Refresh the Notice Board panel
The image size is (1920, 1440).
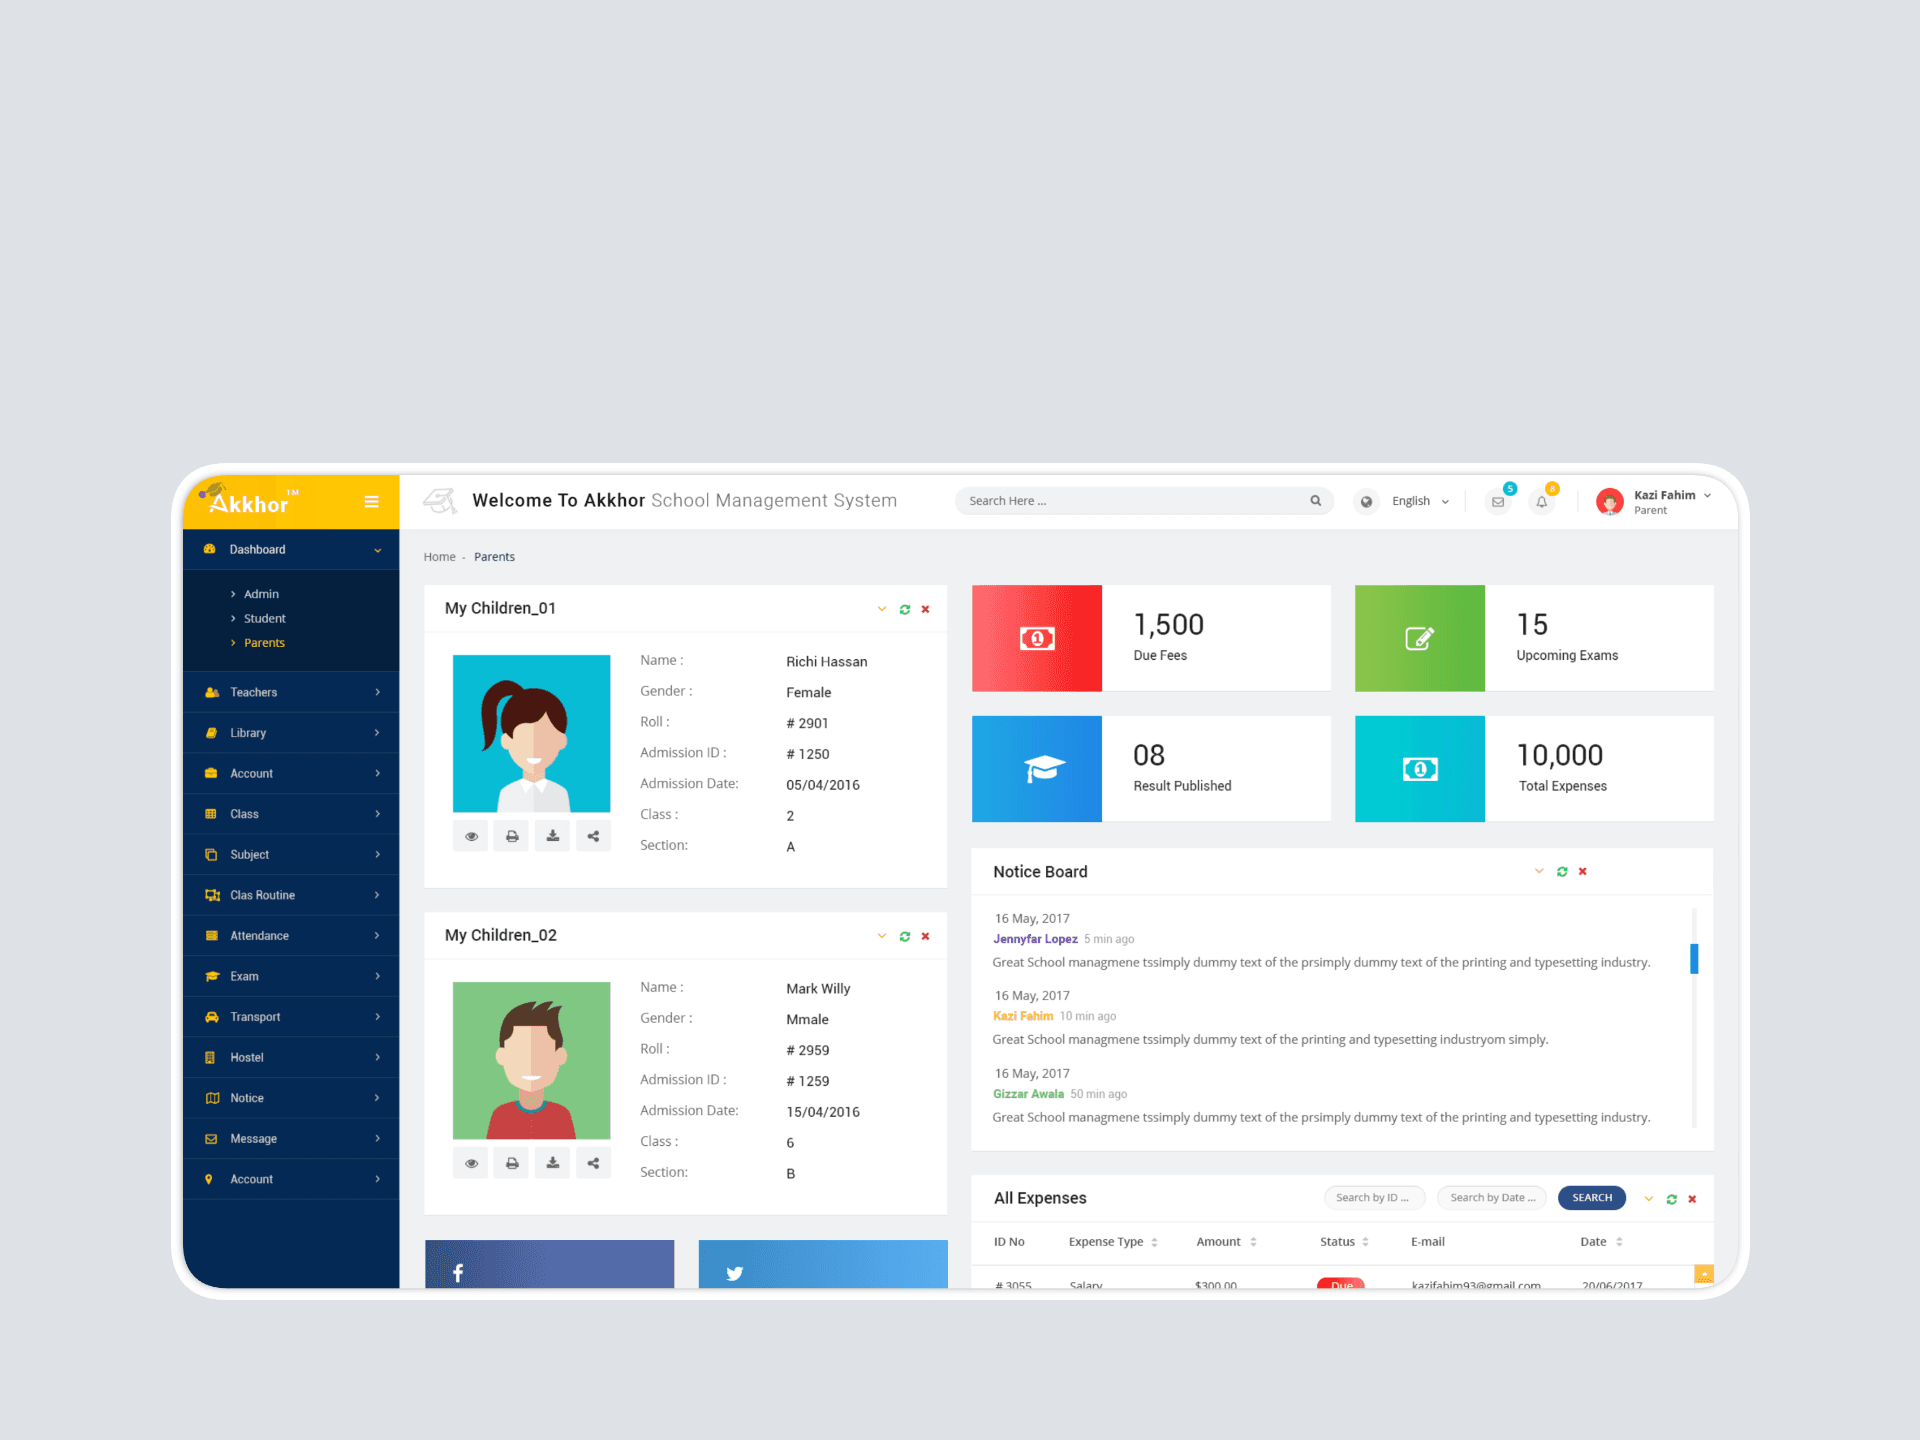tap(1562, 872)
